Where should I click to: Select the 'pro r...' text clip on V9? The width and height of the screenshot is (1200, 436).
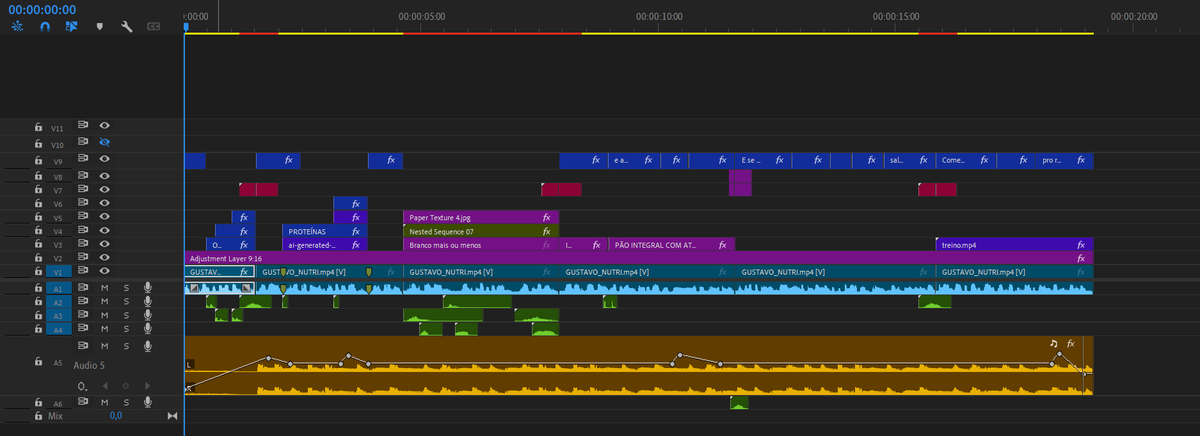1064,160
